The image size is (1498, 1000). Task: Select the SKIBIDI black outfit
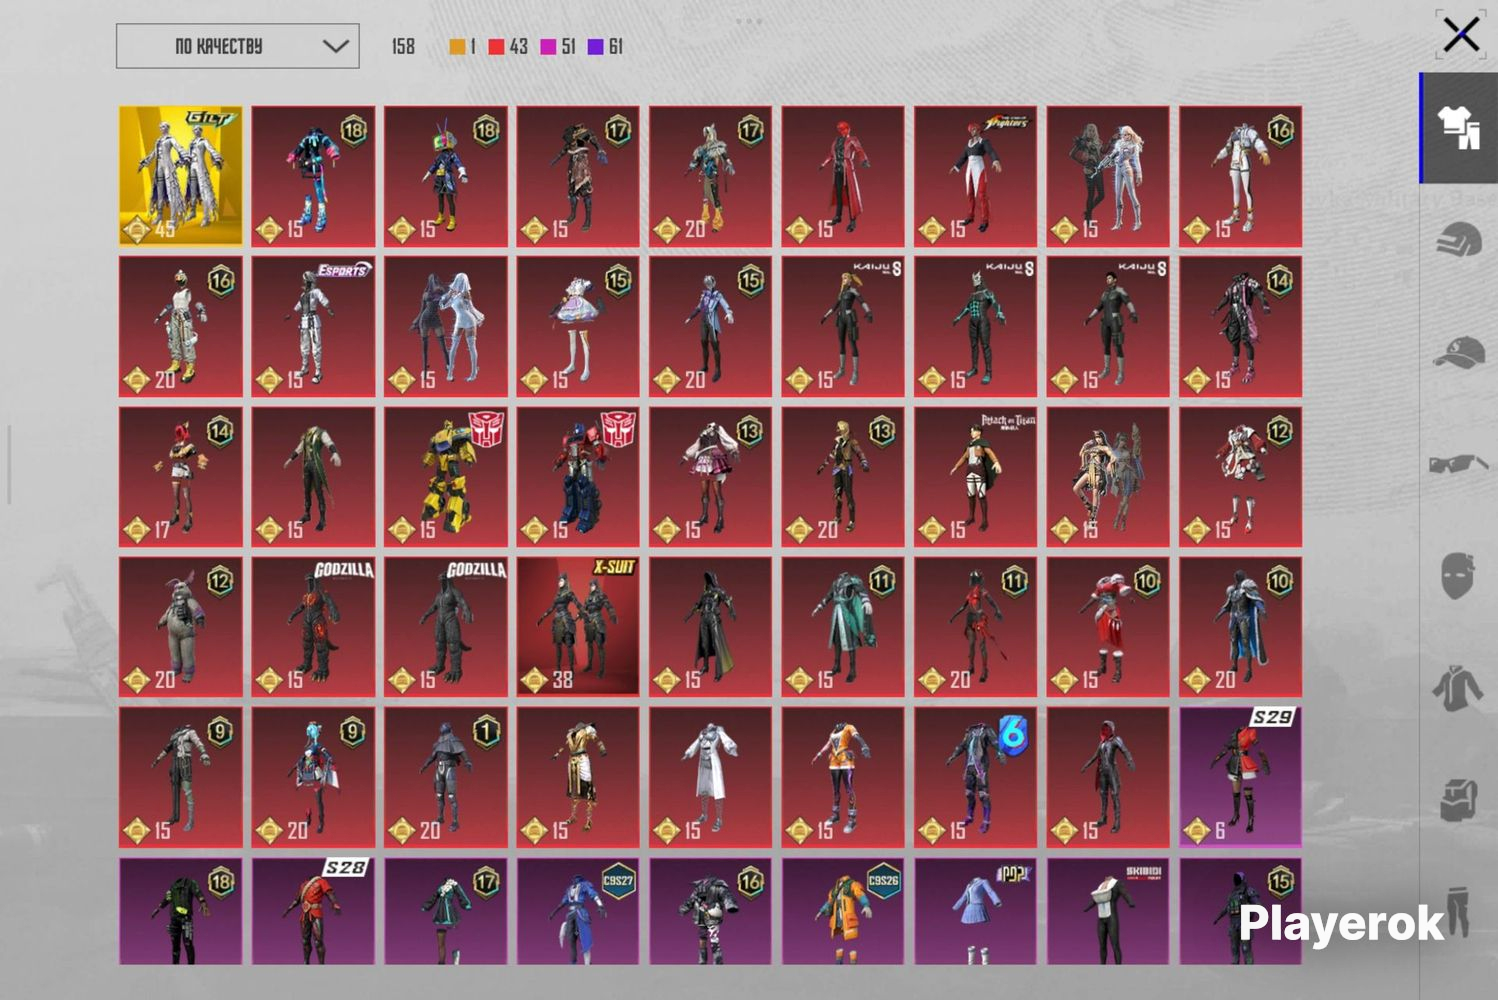[1108, 911]
